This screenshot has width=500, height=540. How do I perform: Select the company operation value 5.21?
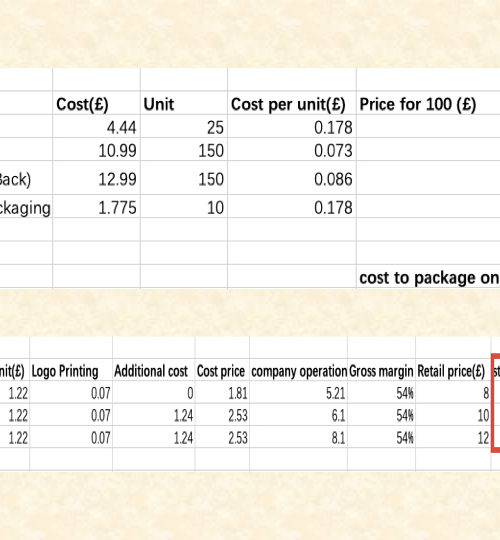(299, 393)
